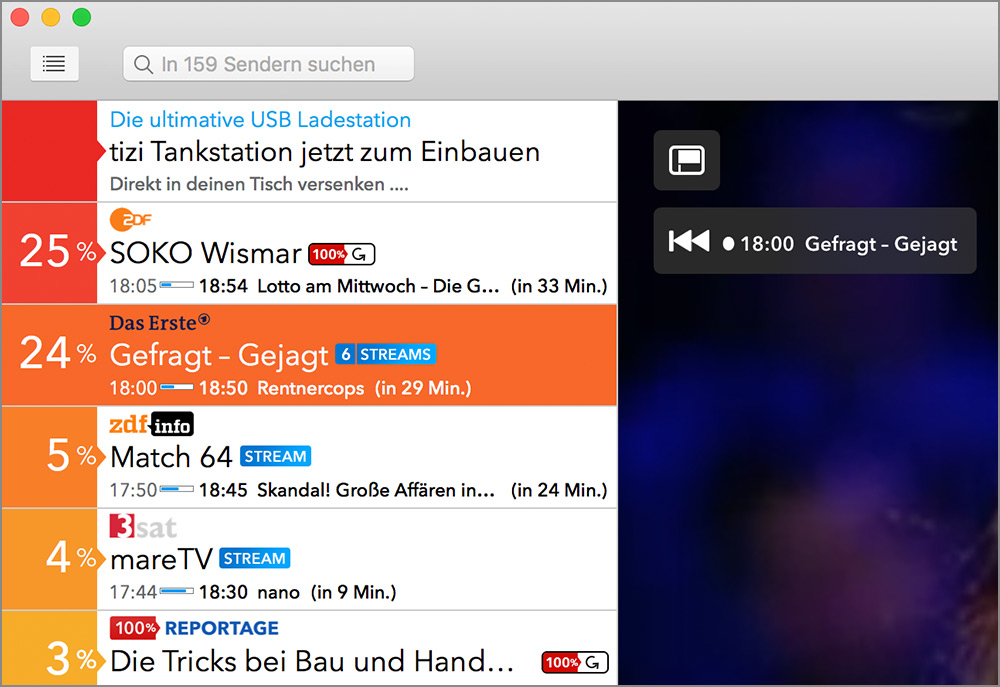Click the yellow minimize window button
1000x687 pixels.
tap(51, 17)
